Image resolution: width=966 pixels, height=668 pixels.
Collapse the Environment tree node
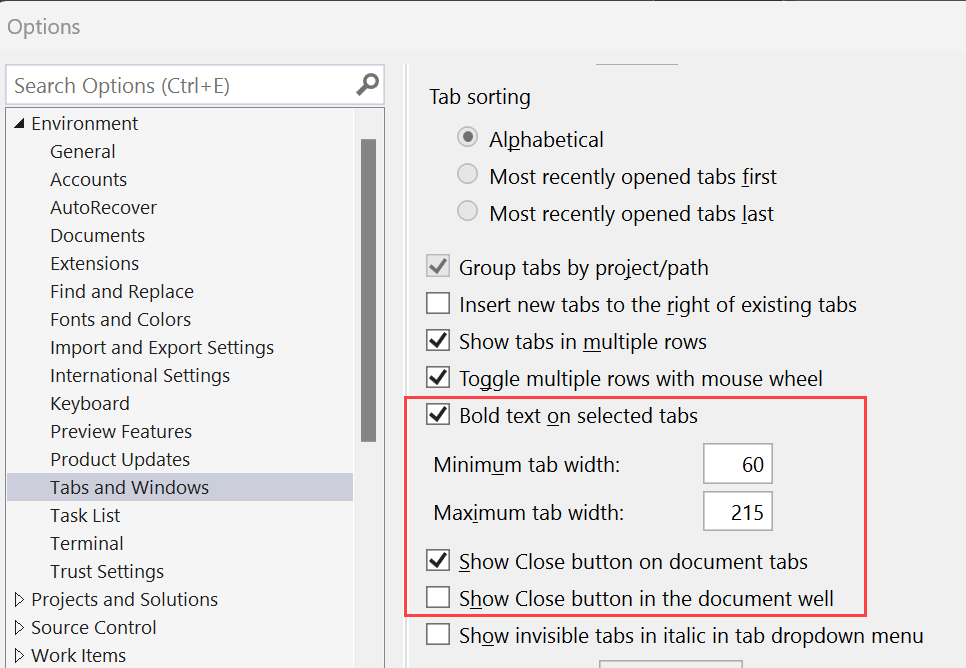click(x=17, y=122)
